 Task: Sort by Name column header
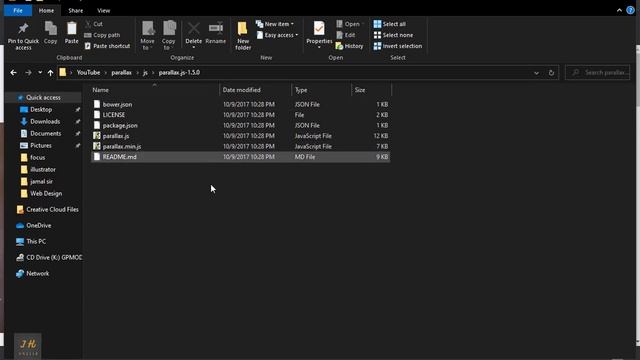tap(100, 90)
